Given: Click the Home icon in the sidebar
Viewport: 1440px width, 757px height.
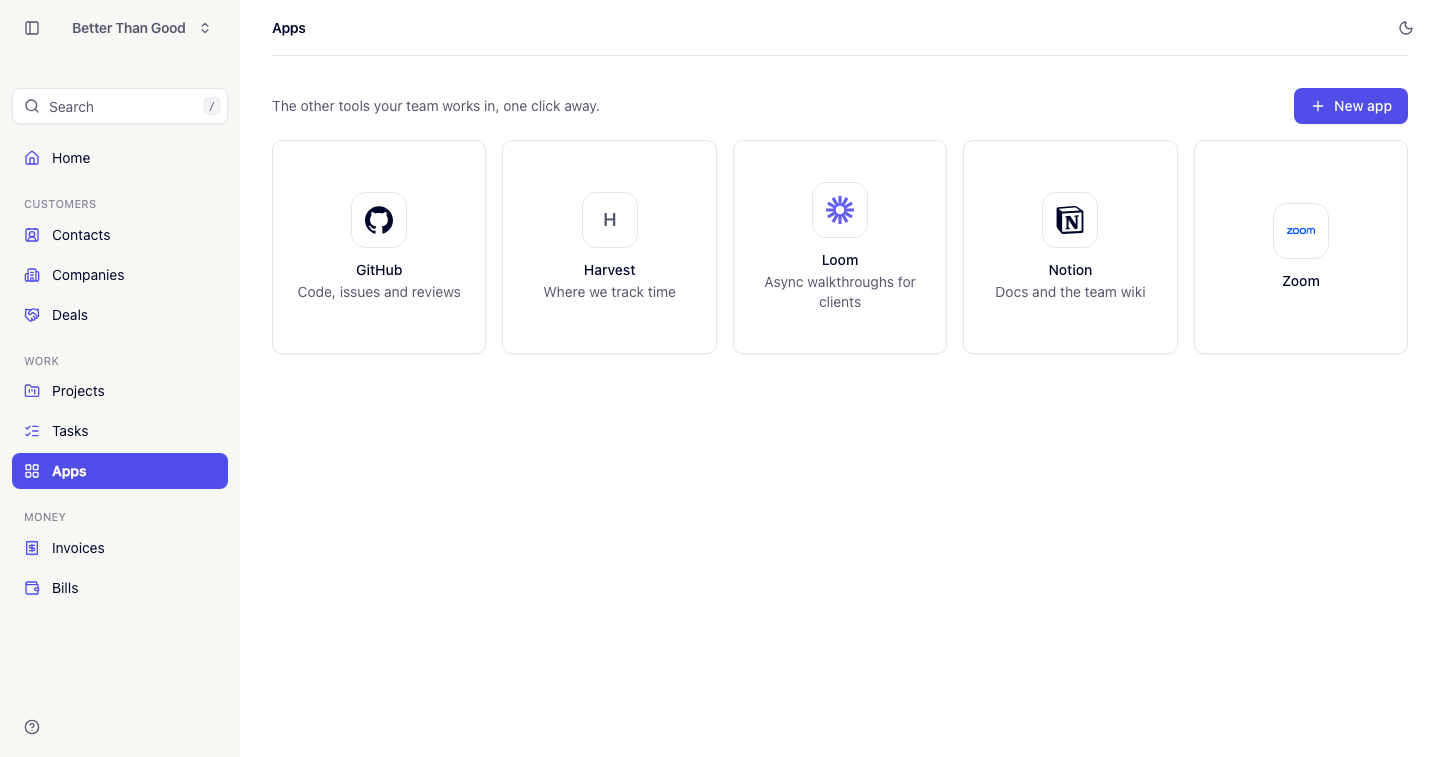Looking at the screenshot, I should (x=32, y=158).
